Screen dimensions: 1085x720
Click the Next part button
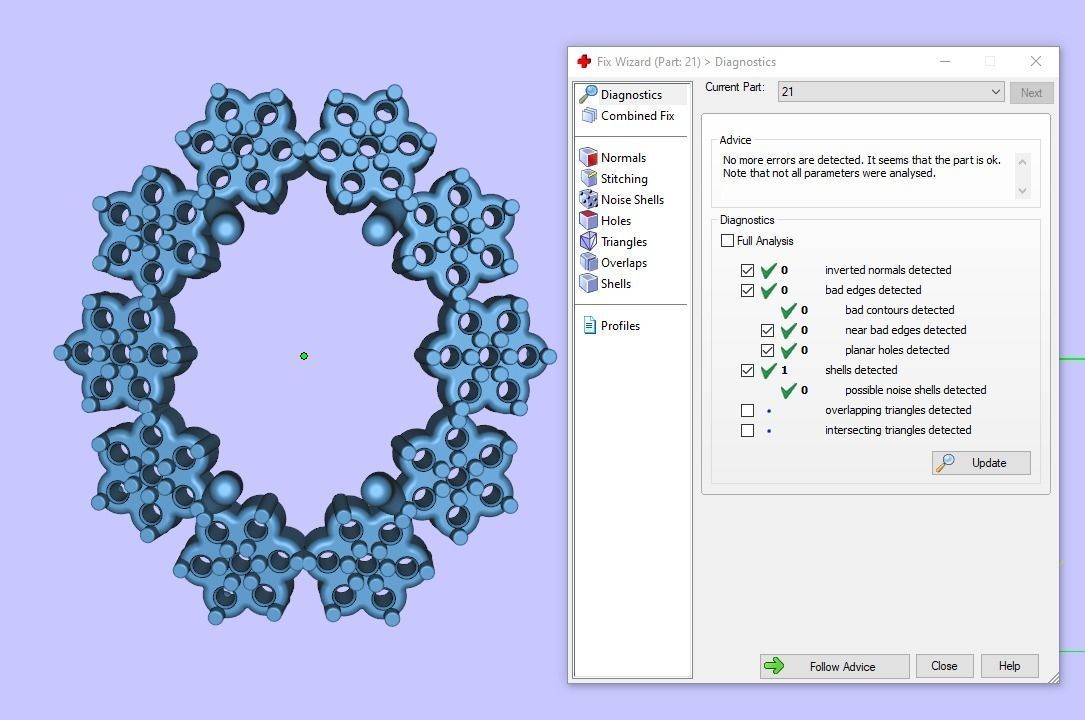[1031, 93]
